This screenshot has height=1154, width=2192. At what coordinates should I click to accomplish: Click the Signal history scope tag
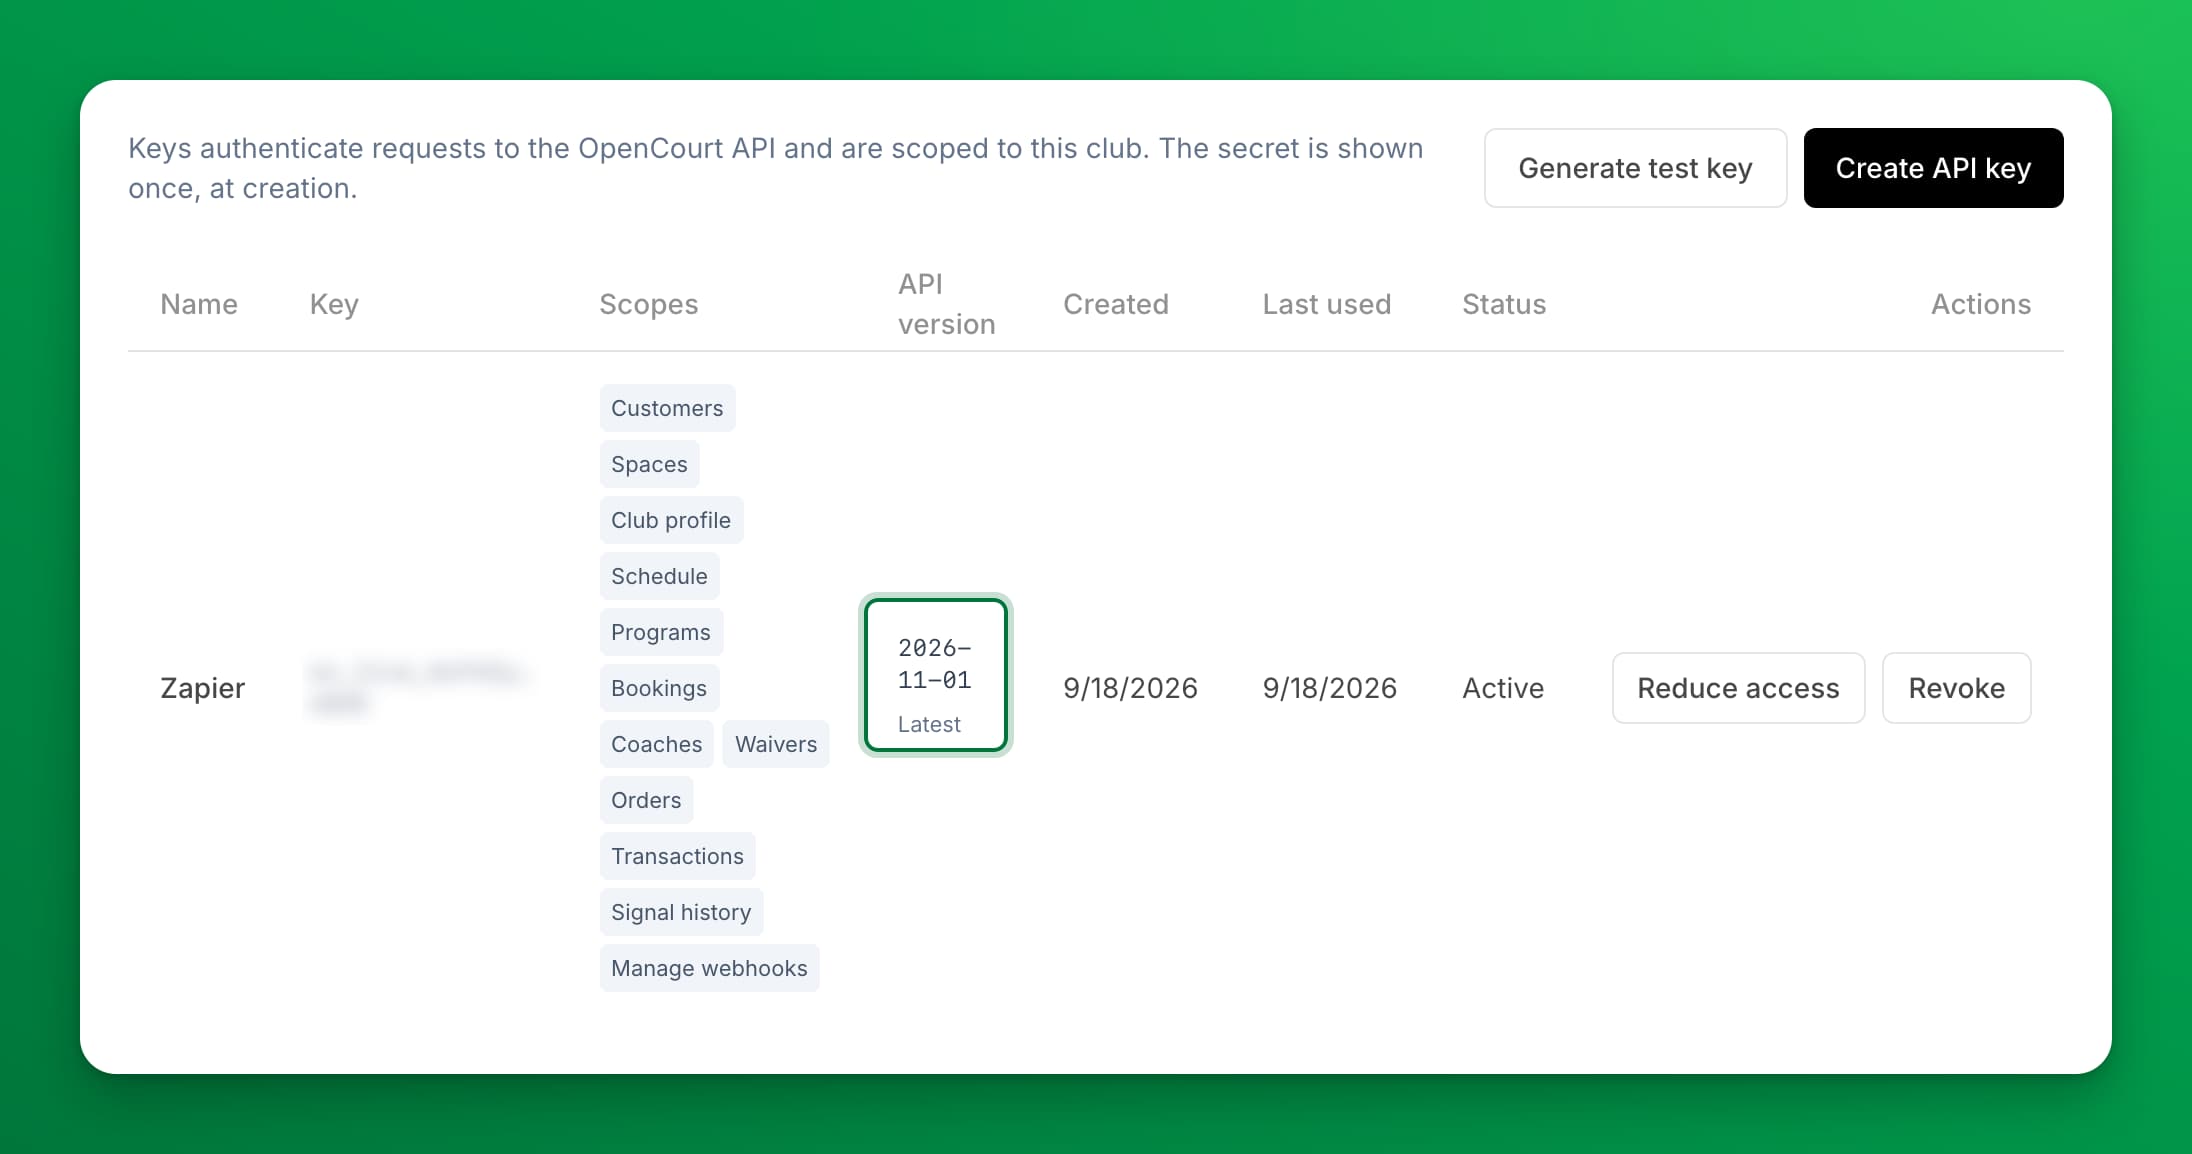681,912
